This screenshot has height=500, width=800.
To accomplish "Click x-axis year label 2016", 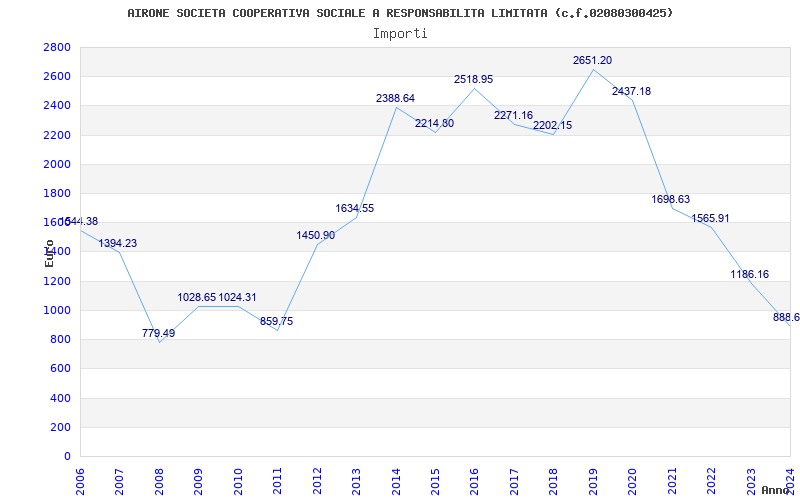I will [x=474, y=481].
